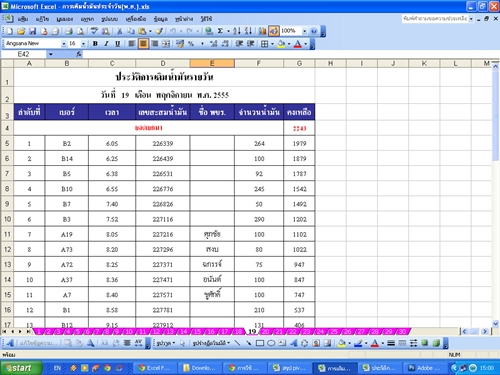Click the Copy icon in the toolbar
Screen dimensions: 500x375
(x=131, y=31)
